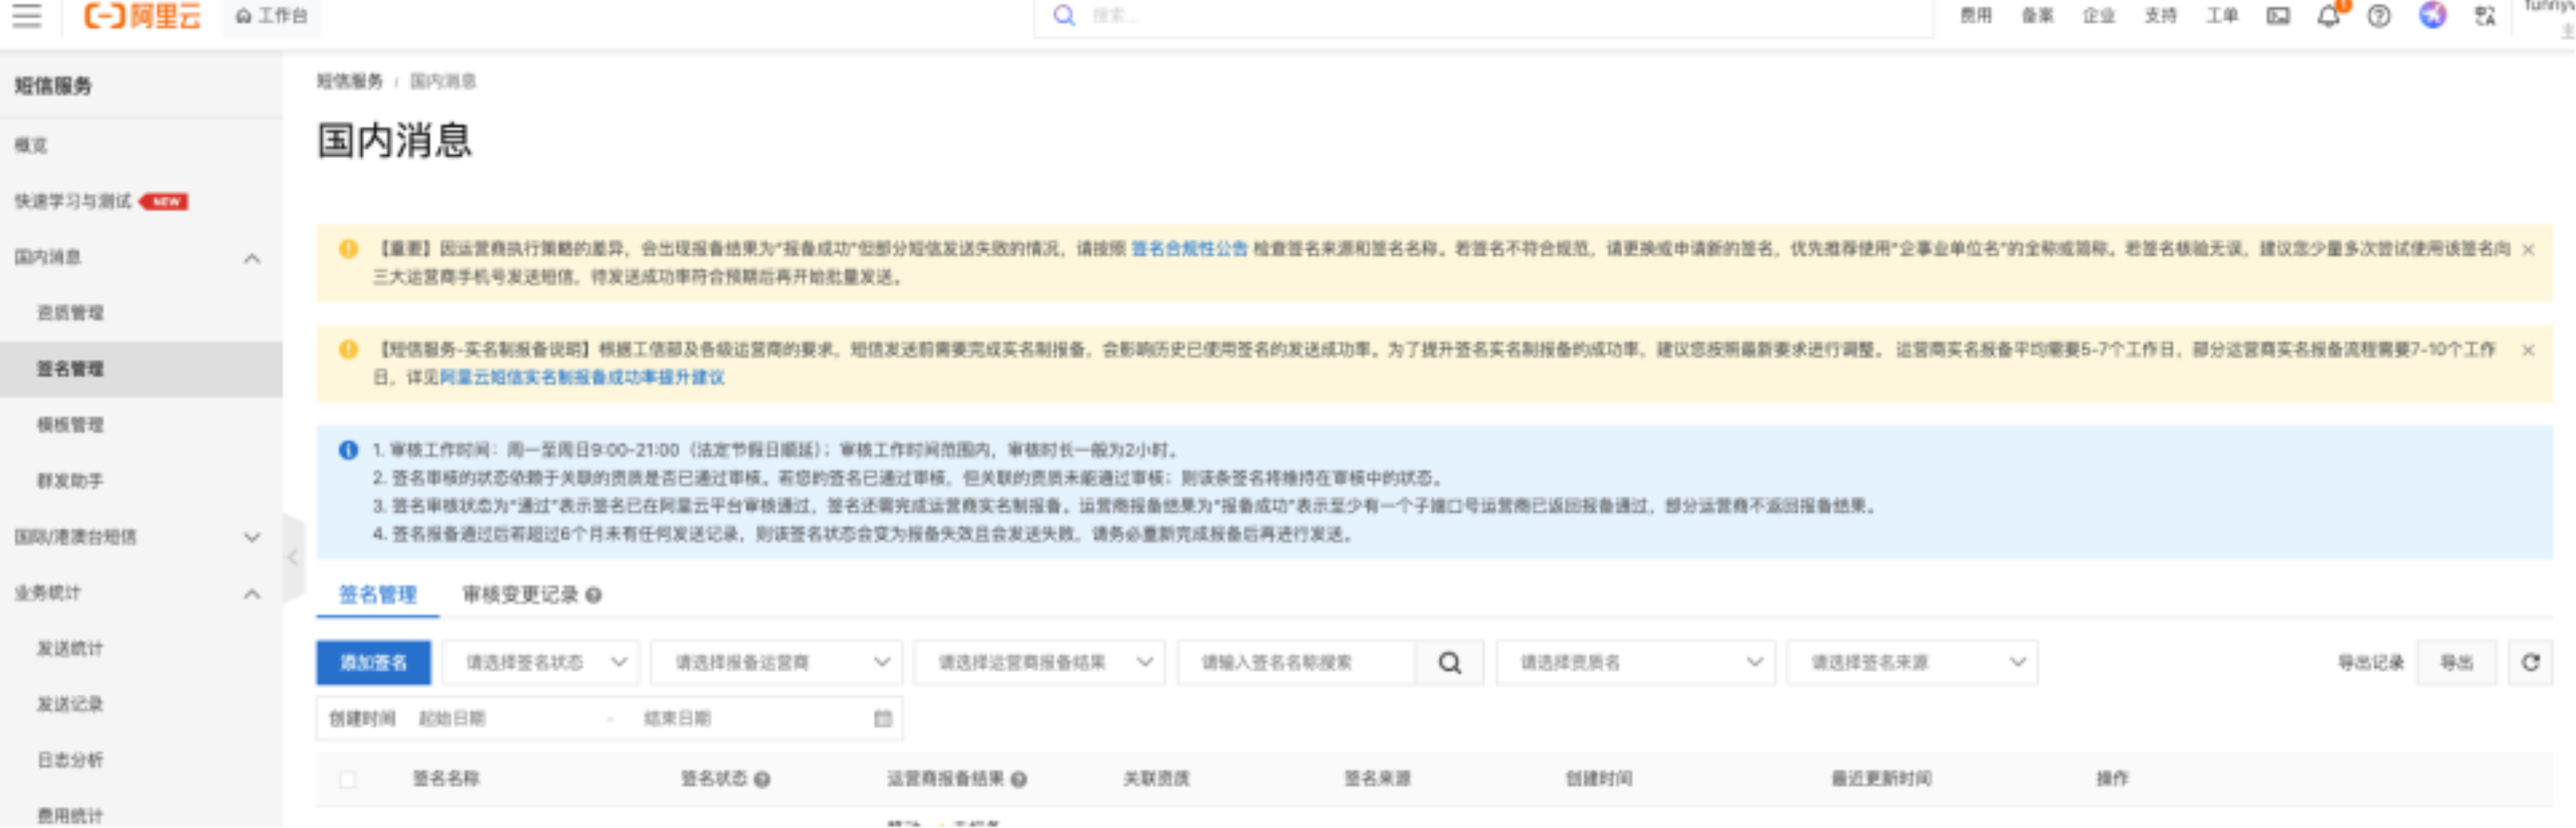Refresh the signature list
2576x828 pixels.
pos(2530,663)
